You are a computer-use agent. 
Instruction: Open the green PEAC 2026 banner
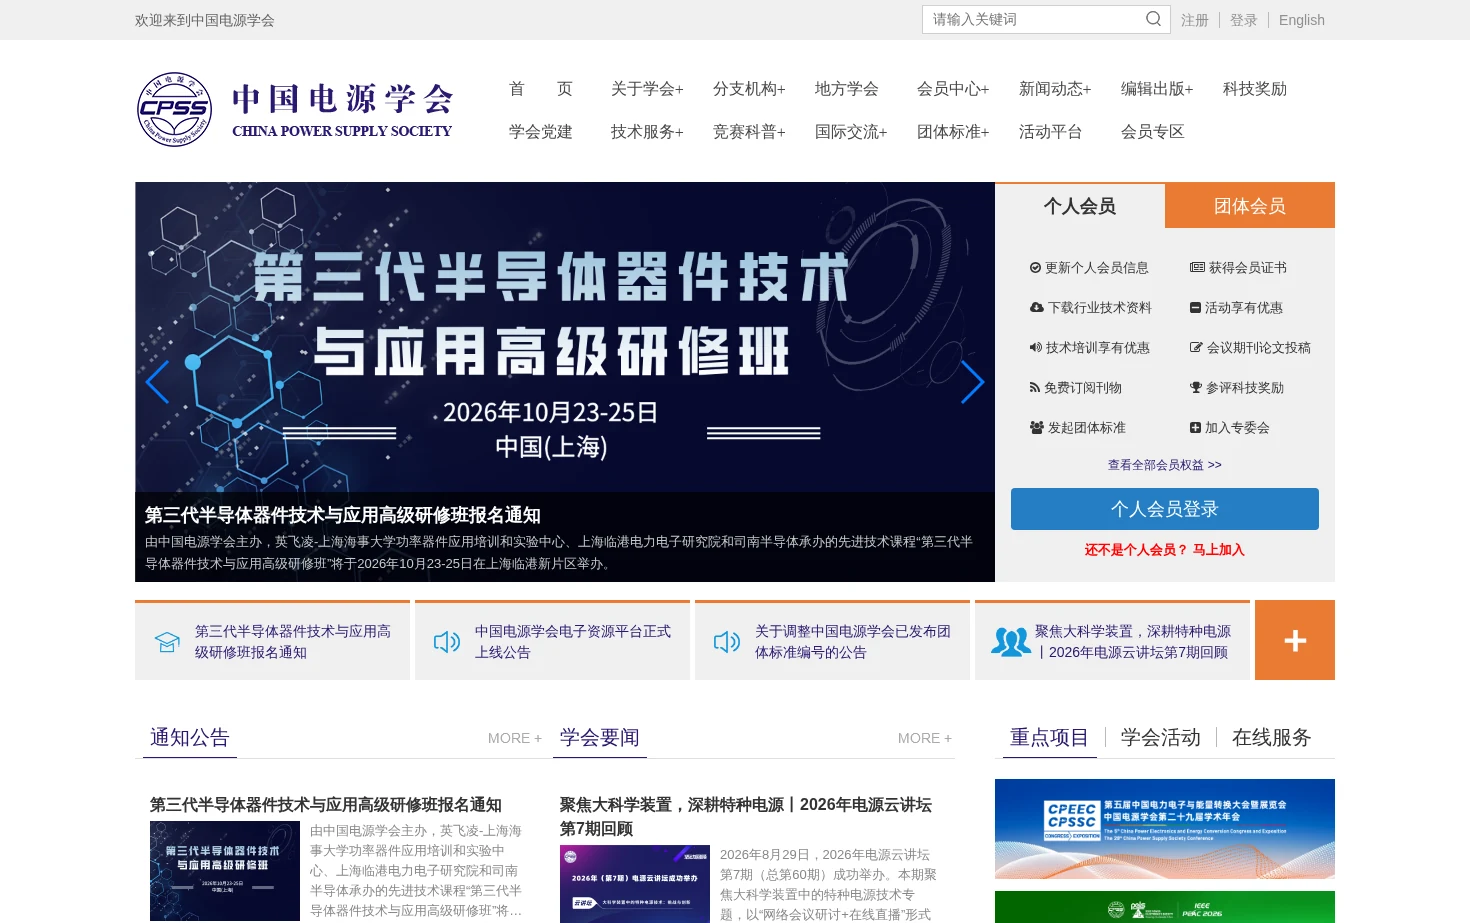1165,907
